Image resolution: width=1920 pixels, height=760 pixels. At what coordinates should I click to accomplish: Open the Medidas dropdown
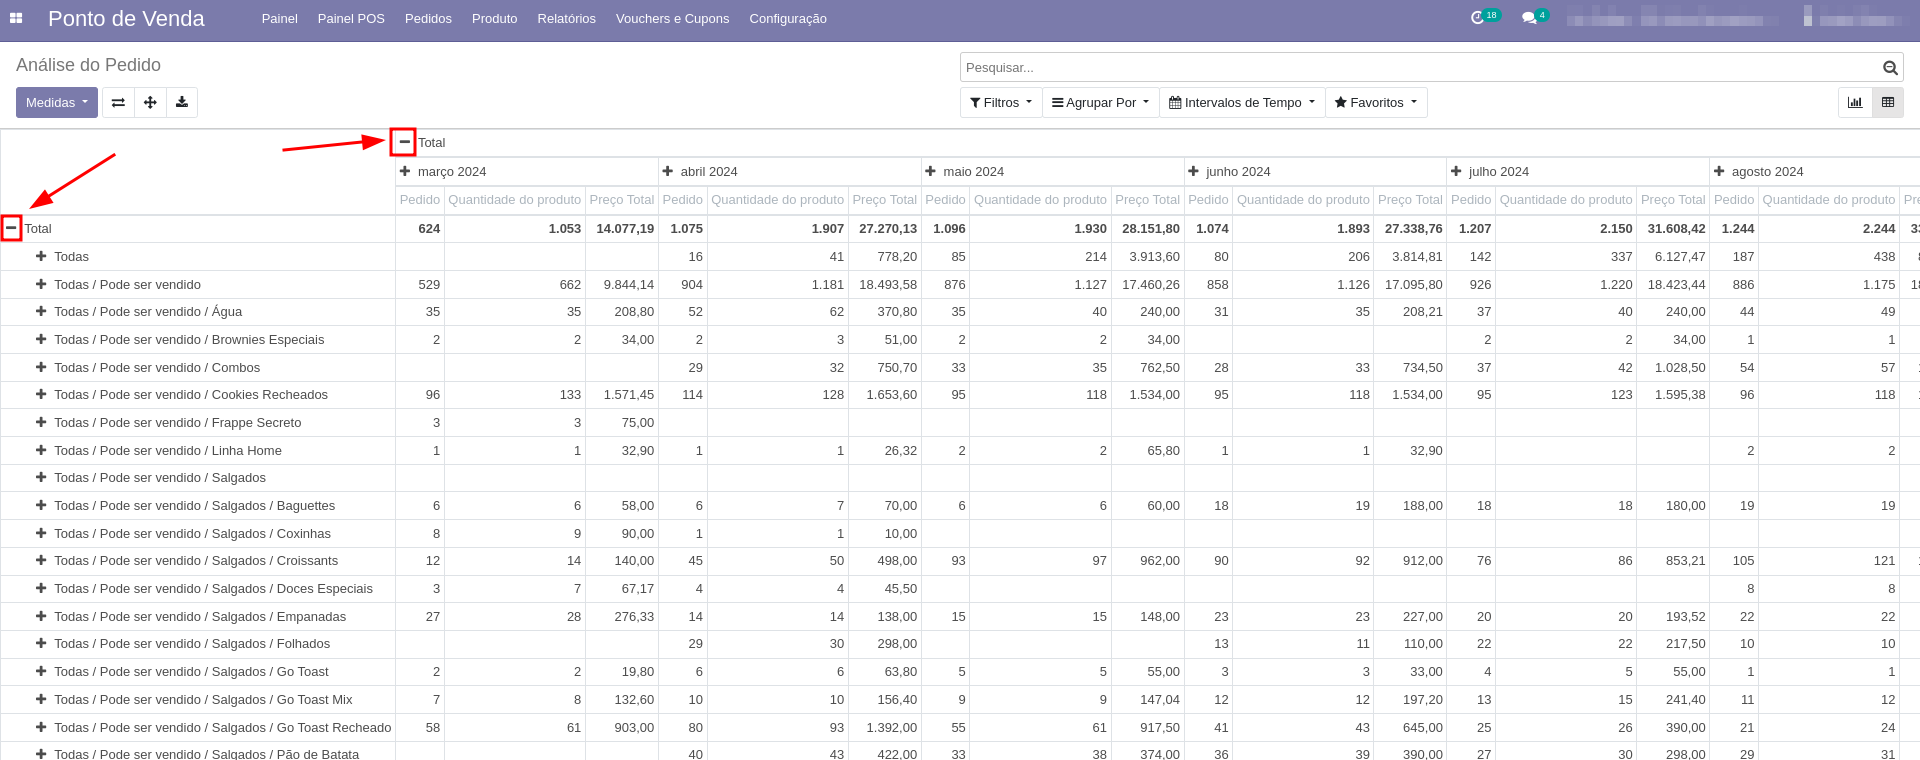(57, 102)
